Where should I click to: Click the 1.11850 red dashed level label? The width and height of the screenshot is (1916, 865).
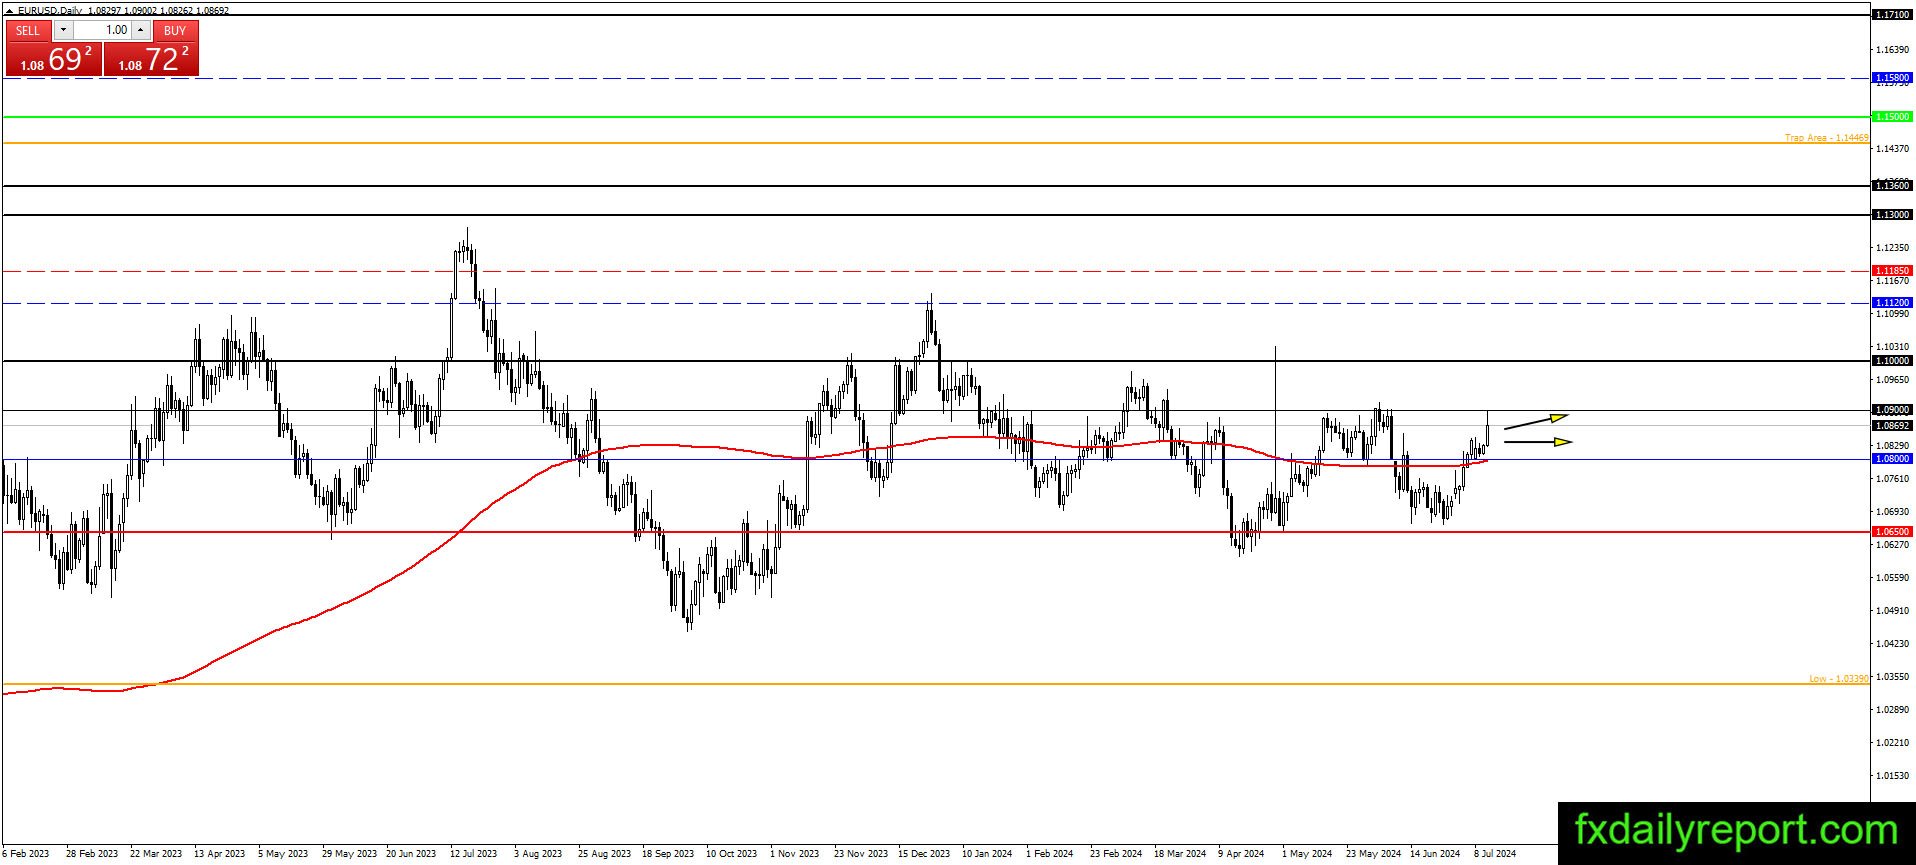1892,271
